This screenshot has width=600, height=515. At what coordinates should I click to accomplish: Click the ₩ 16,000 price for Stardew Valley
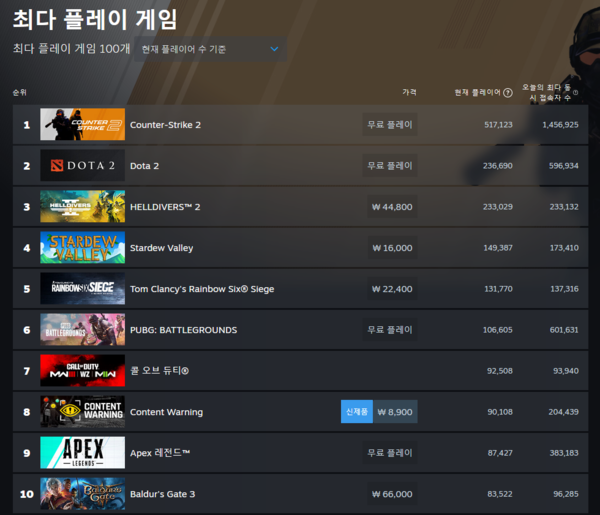click(393, 248)
